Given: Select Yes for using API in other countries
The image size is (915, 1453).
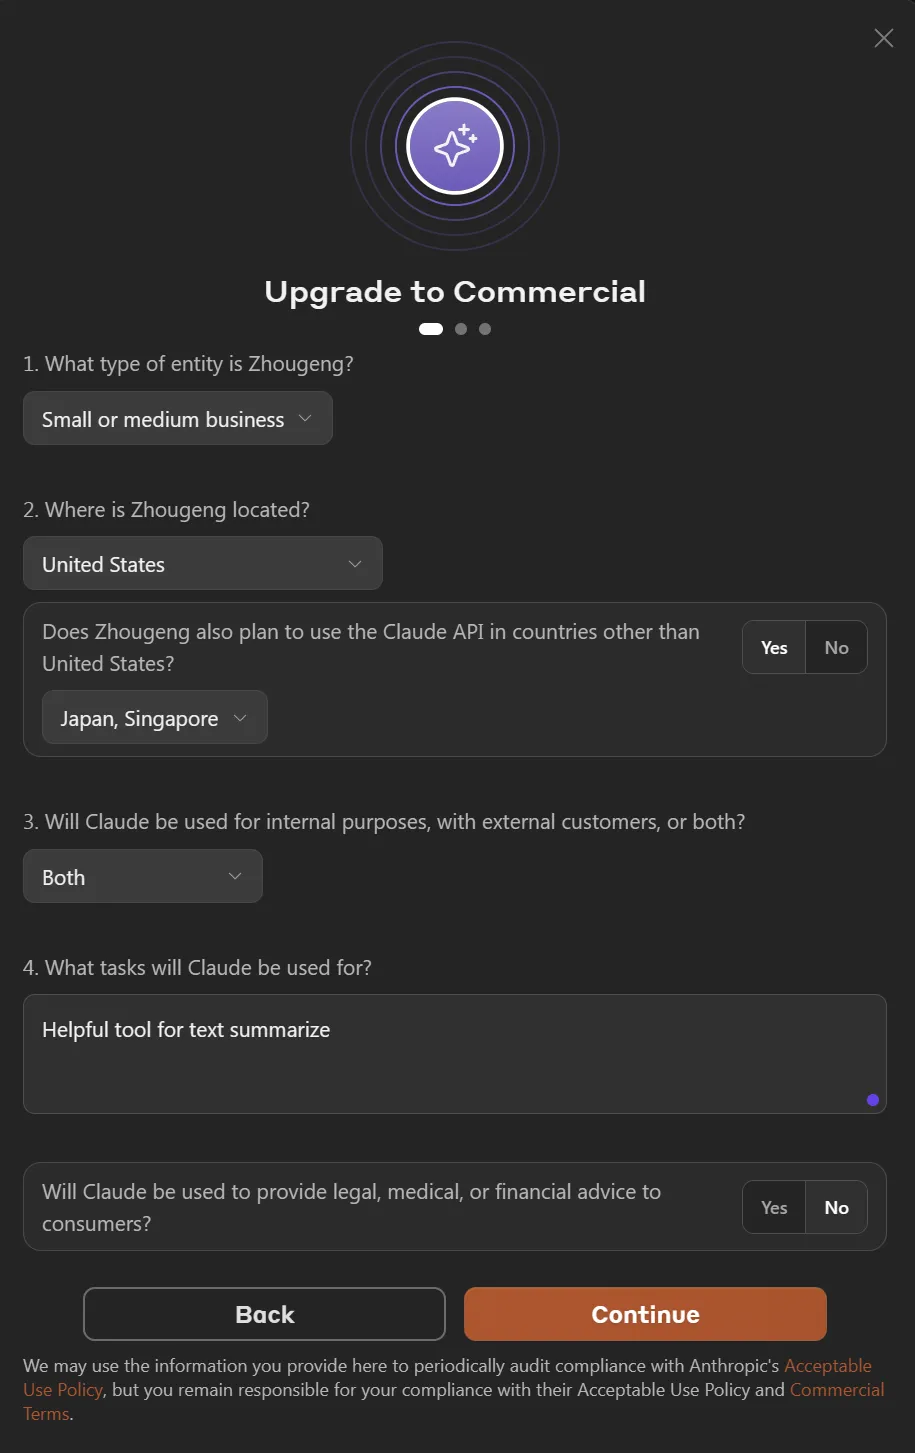Looking at the screenshot, I should tap(774, 648).
